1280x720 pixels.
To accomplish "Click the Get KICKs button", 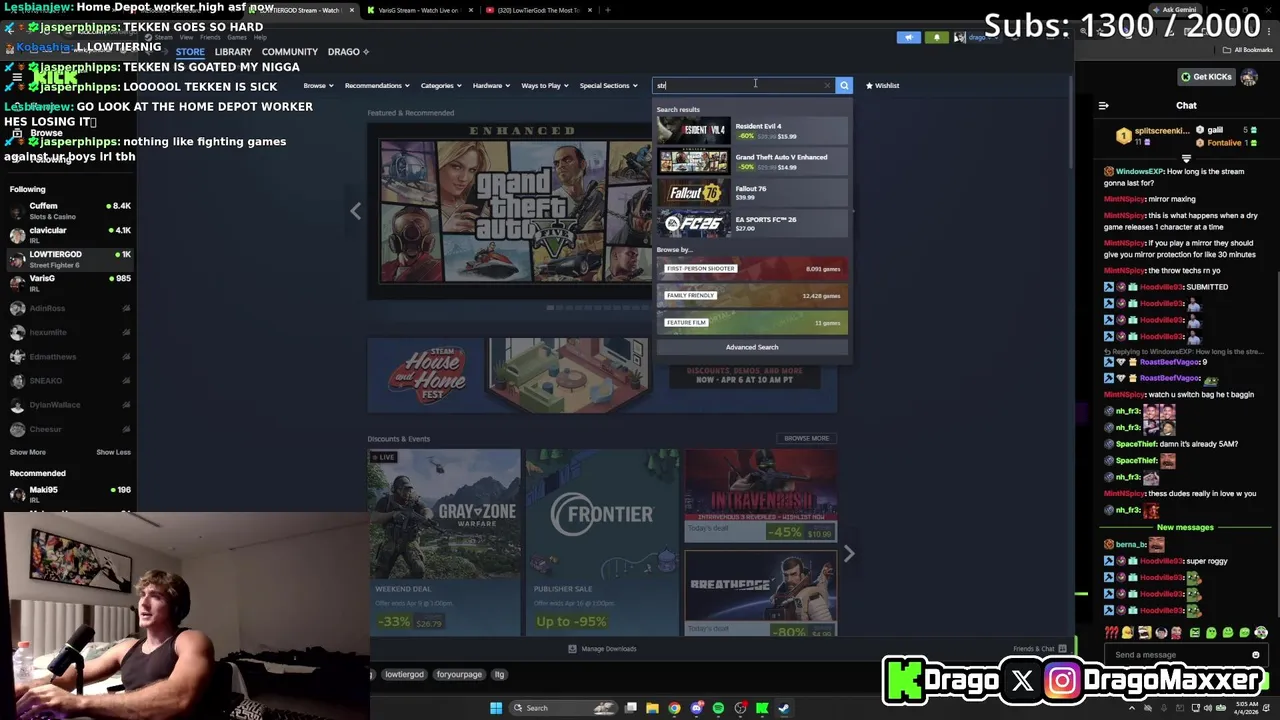I will [1205, 77].
